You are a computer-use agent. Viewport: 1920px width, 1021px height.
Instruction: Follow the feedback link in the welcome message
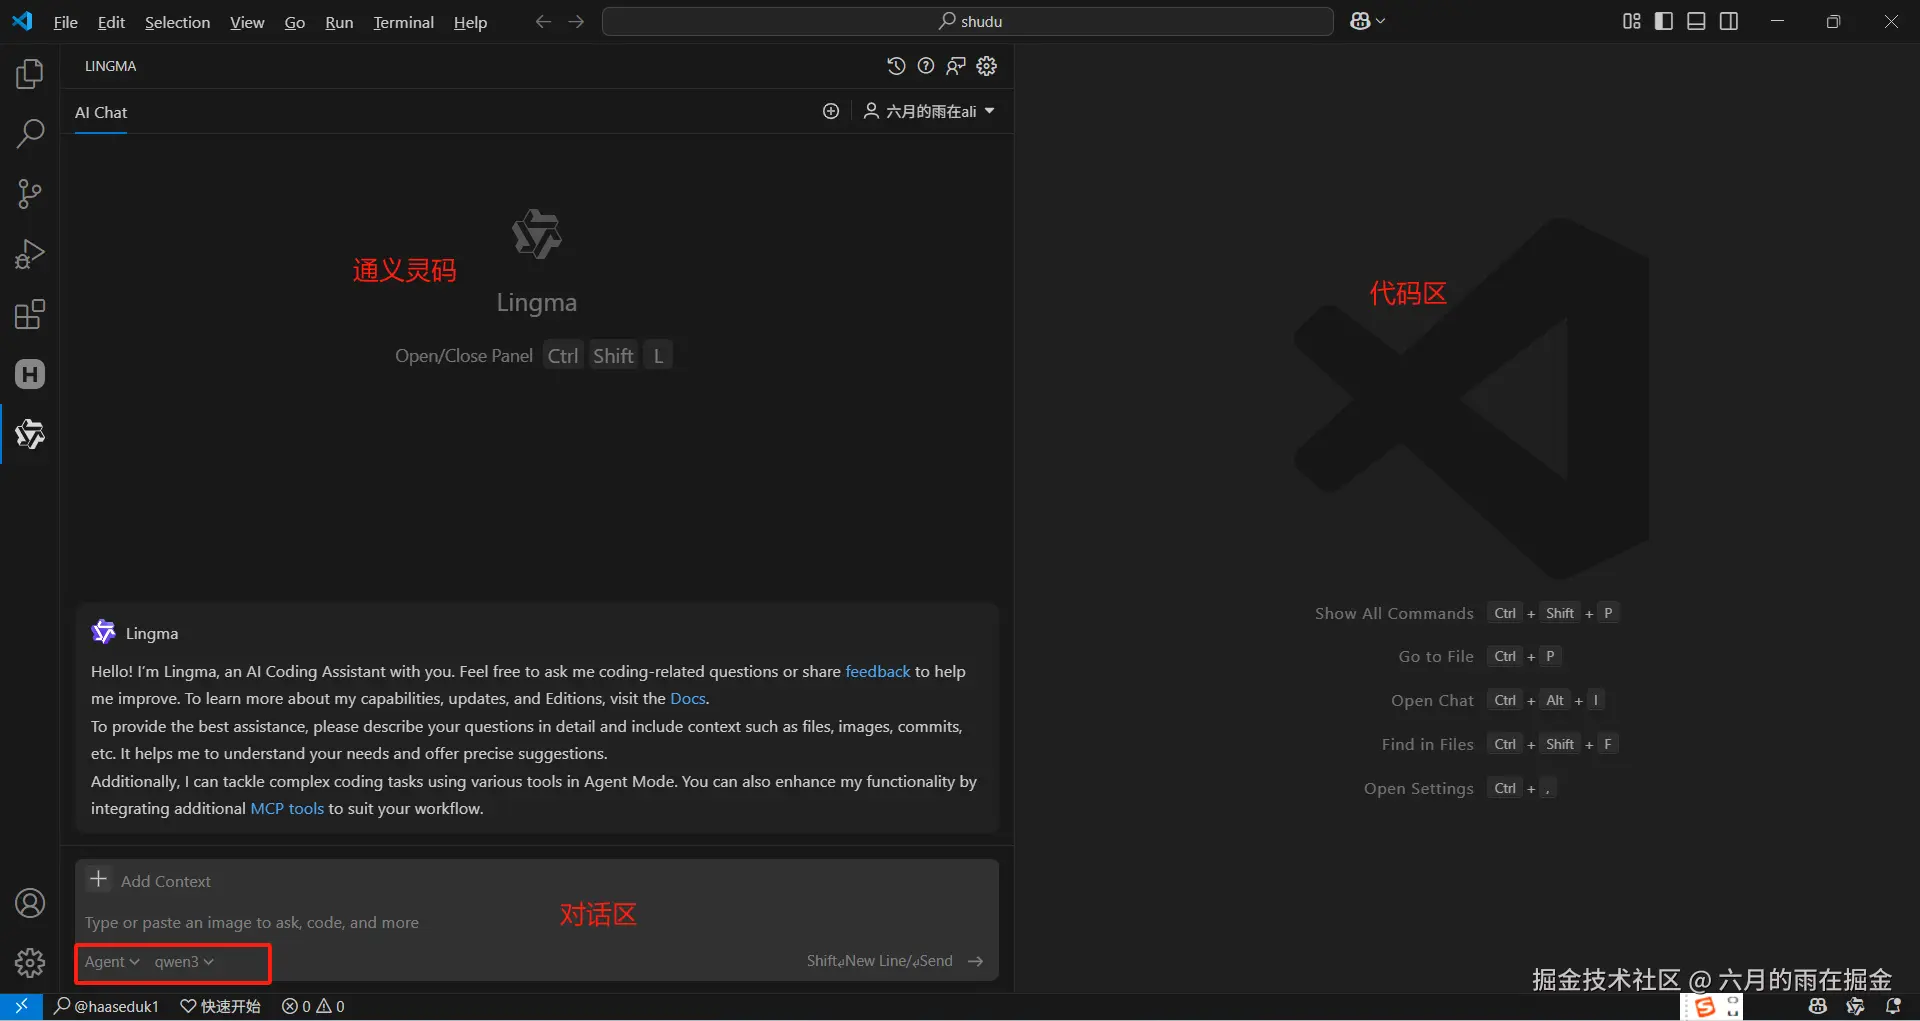[878, 671]
